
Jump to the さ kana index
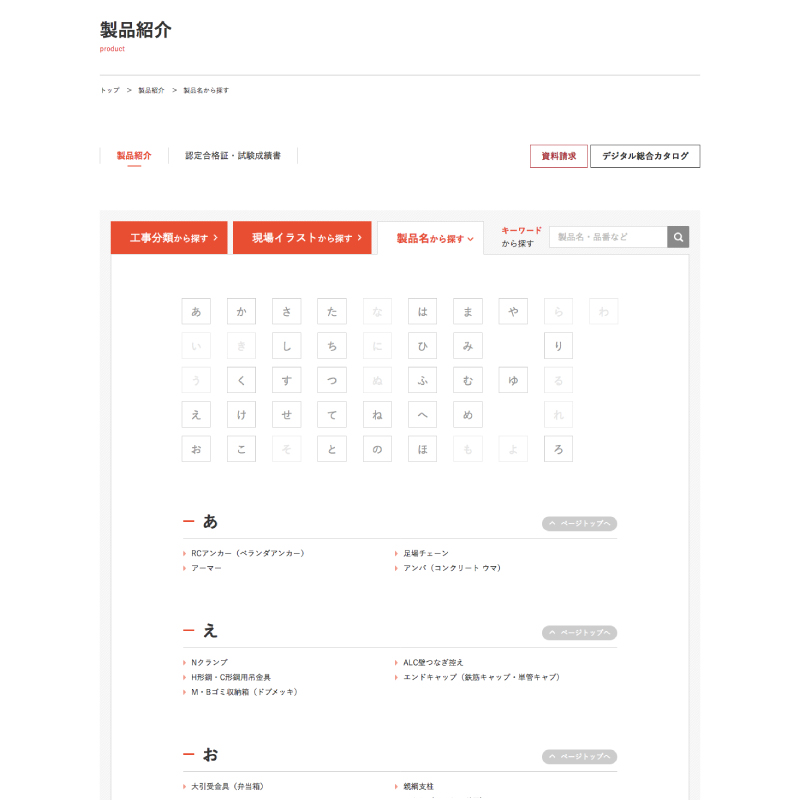click(287, 311)
